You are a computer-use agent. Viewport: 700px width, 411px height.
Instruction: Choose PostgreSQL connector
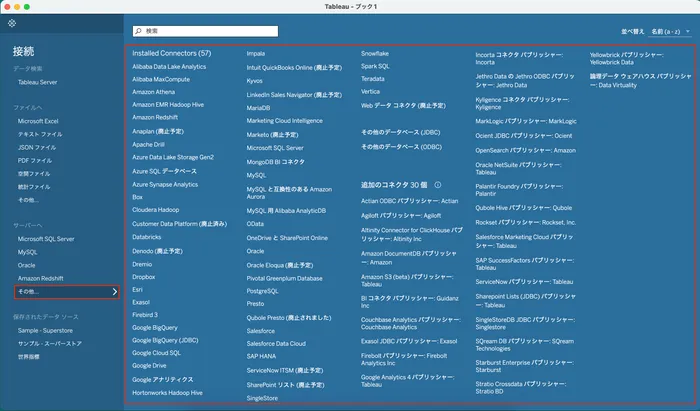[x=262, y=291]
